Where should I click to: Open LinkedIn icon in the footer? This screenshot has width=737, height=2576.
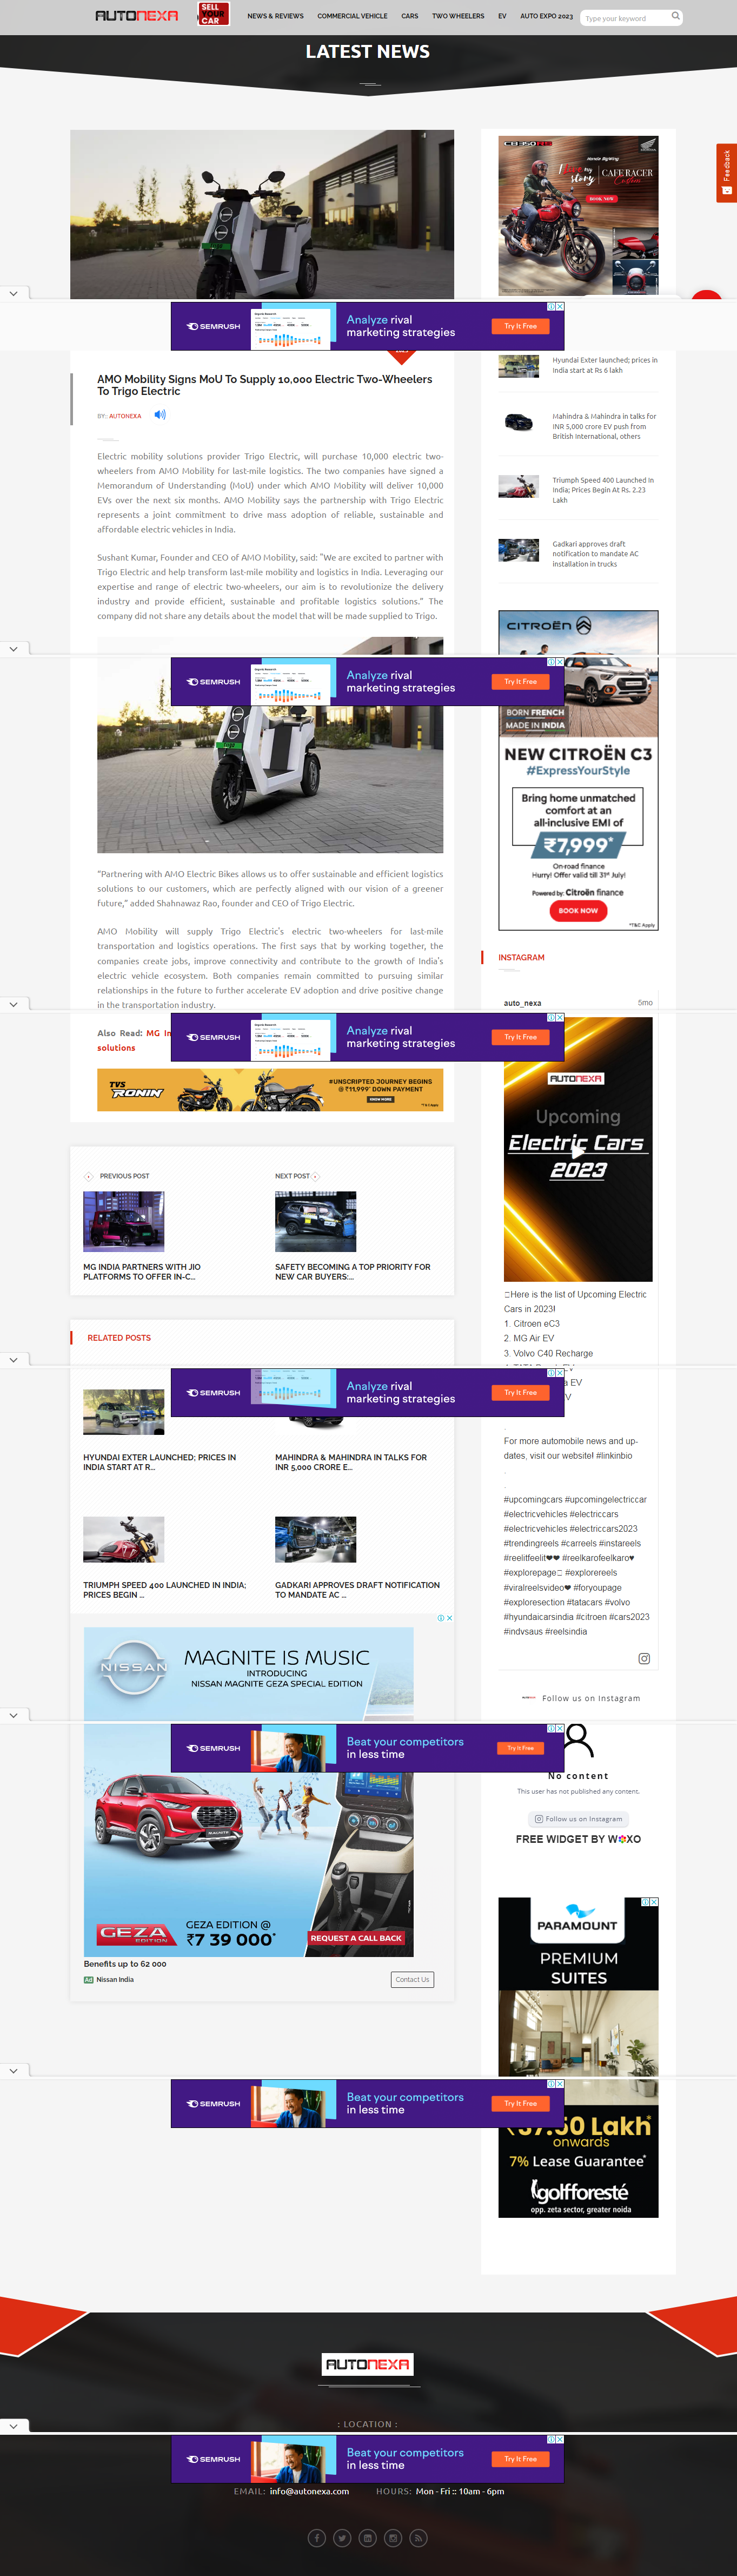click(x=367, y=2537)
